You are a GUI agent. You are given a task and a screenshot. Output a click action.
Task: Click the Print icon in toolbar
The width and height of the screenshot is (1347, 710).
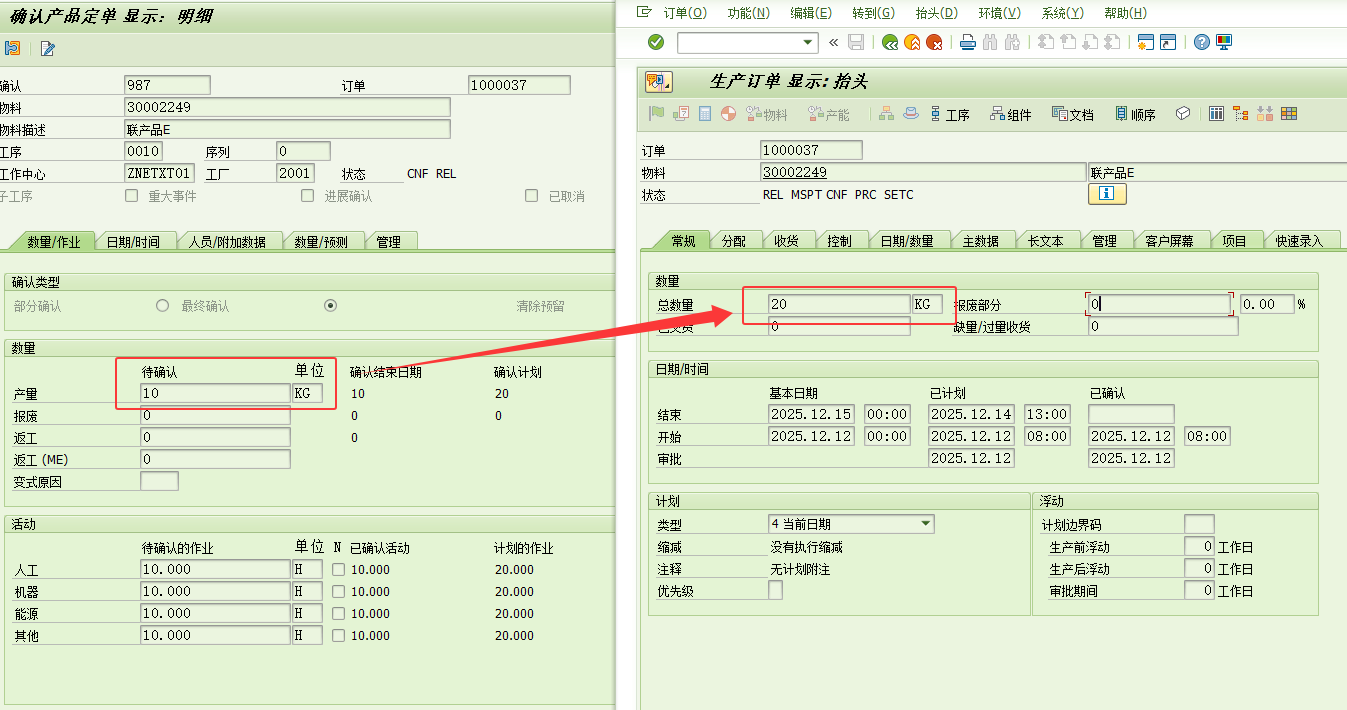[967, 42]
